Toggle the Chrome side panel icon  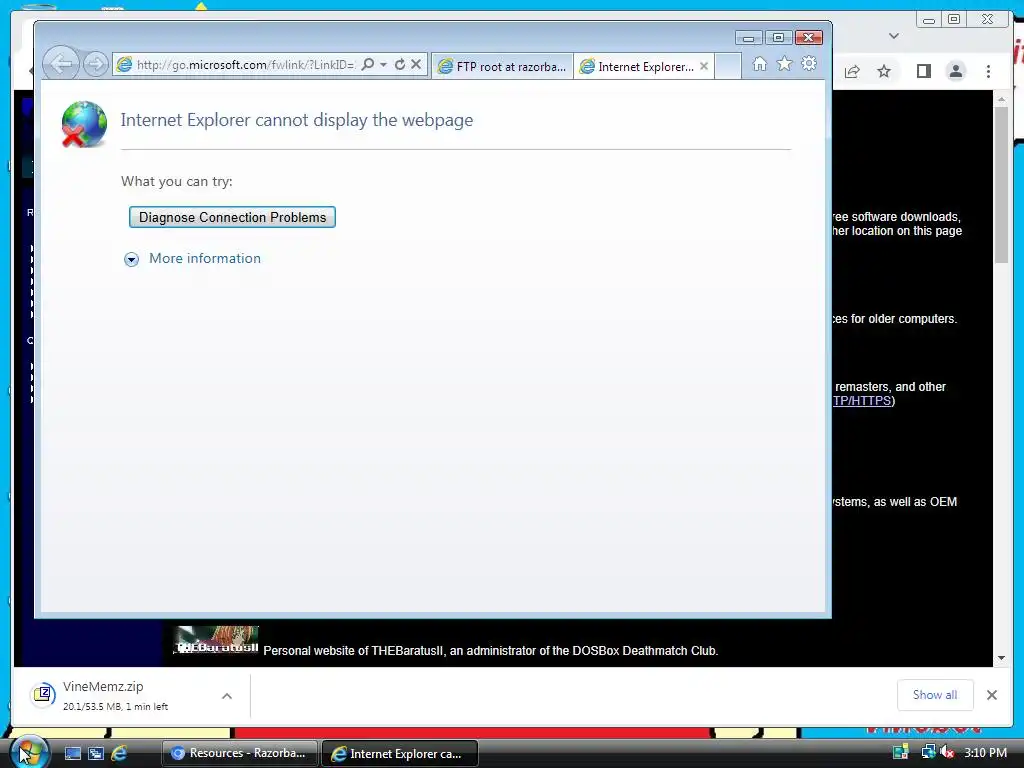pos(923,71)
